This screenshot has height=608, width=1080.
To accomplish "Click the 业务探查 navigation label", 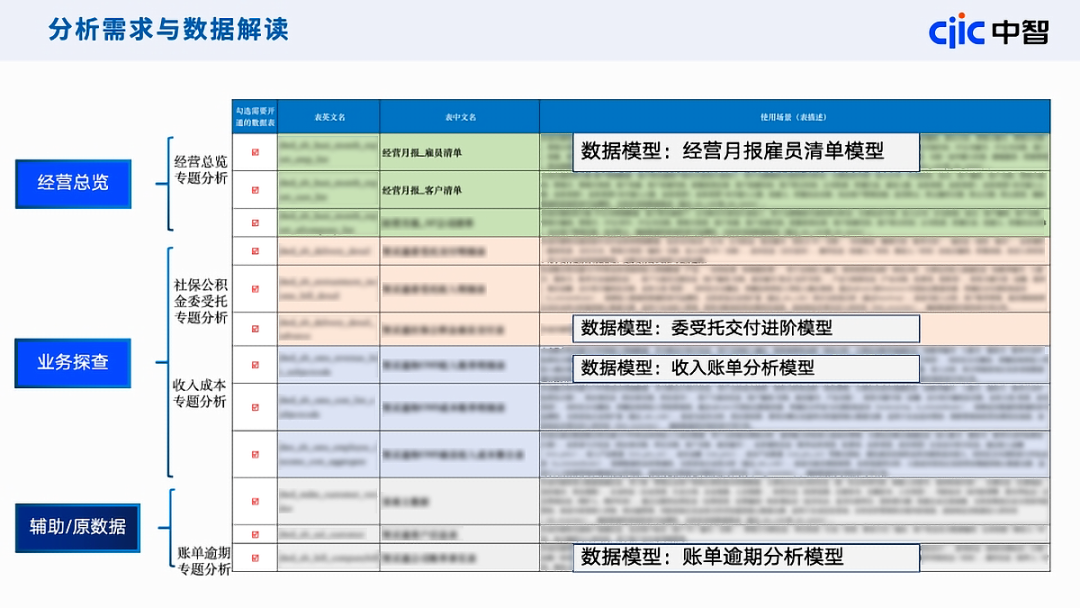I will [x=72, y=363].
